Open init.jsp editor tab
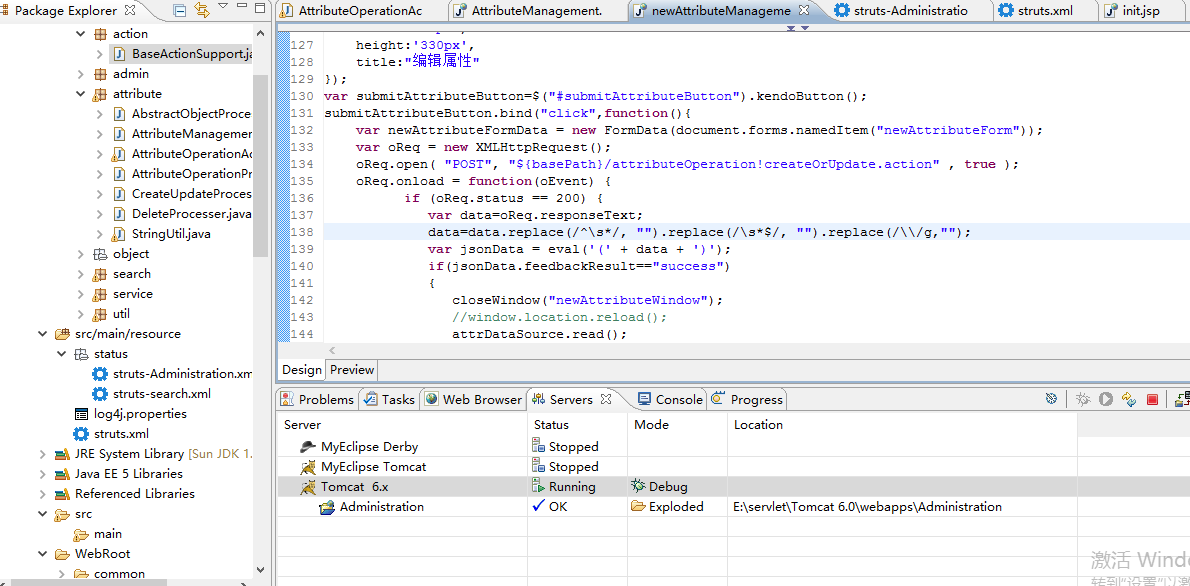1190x586 pixels. click(1132, 11)
